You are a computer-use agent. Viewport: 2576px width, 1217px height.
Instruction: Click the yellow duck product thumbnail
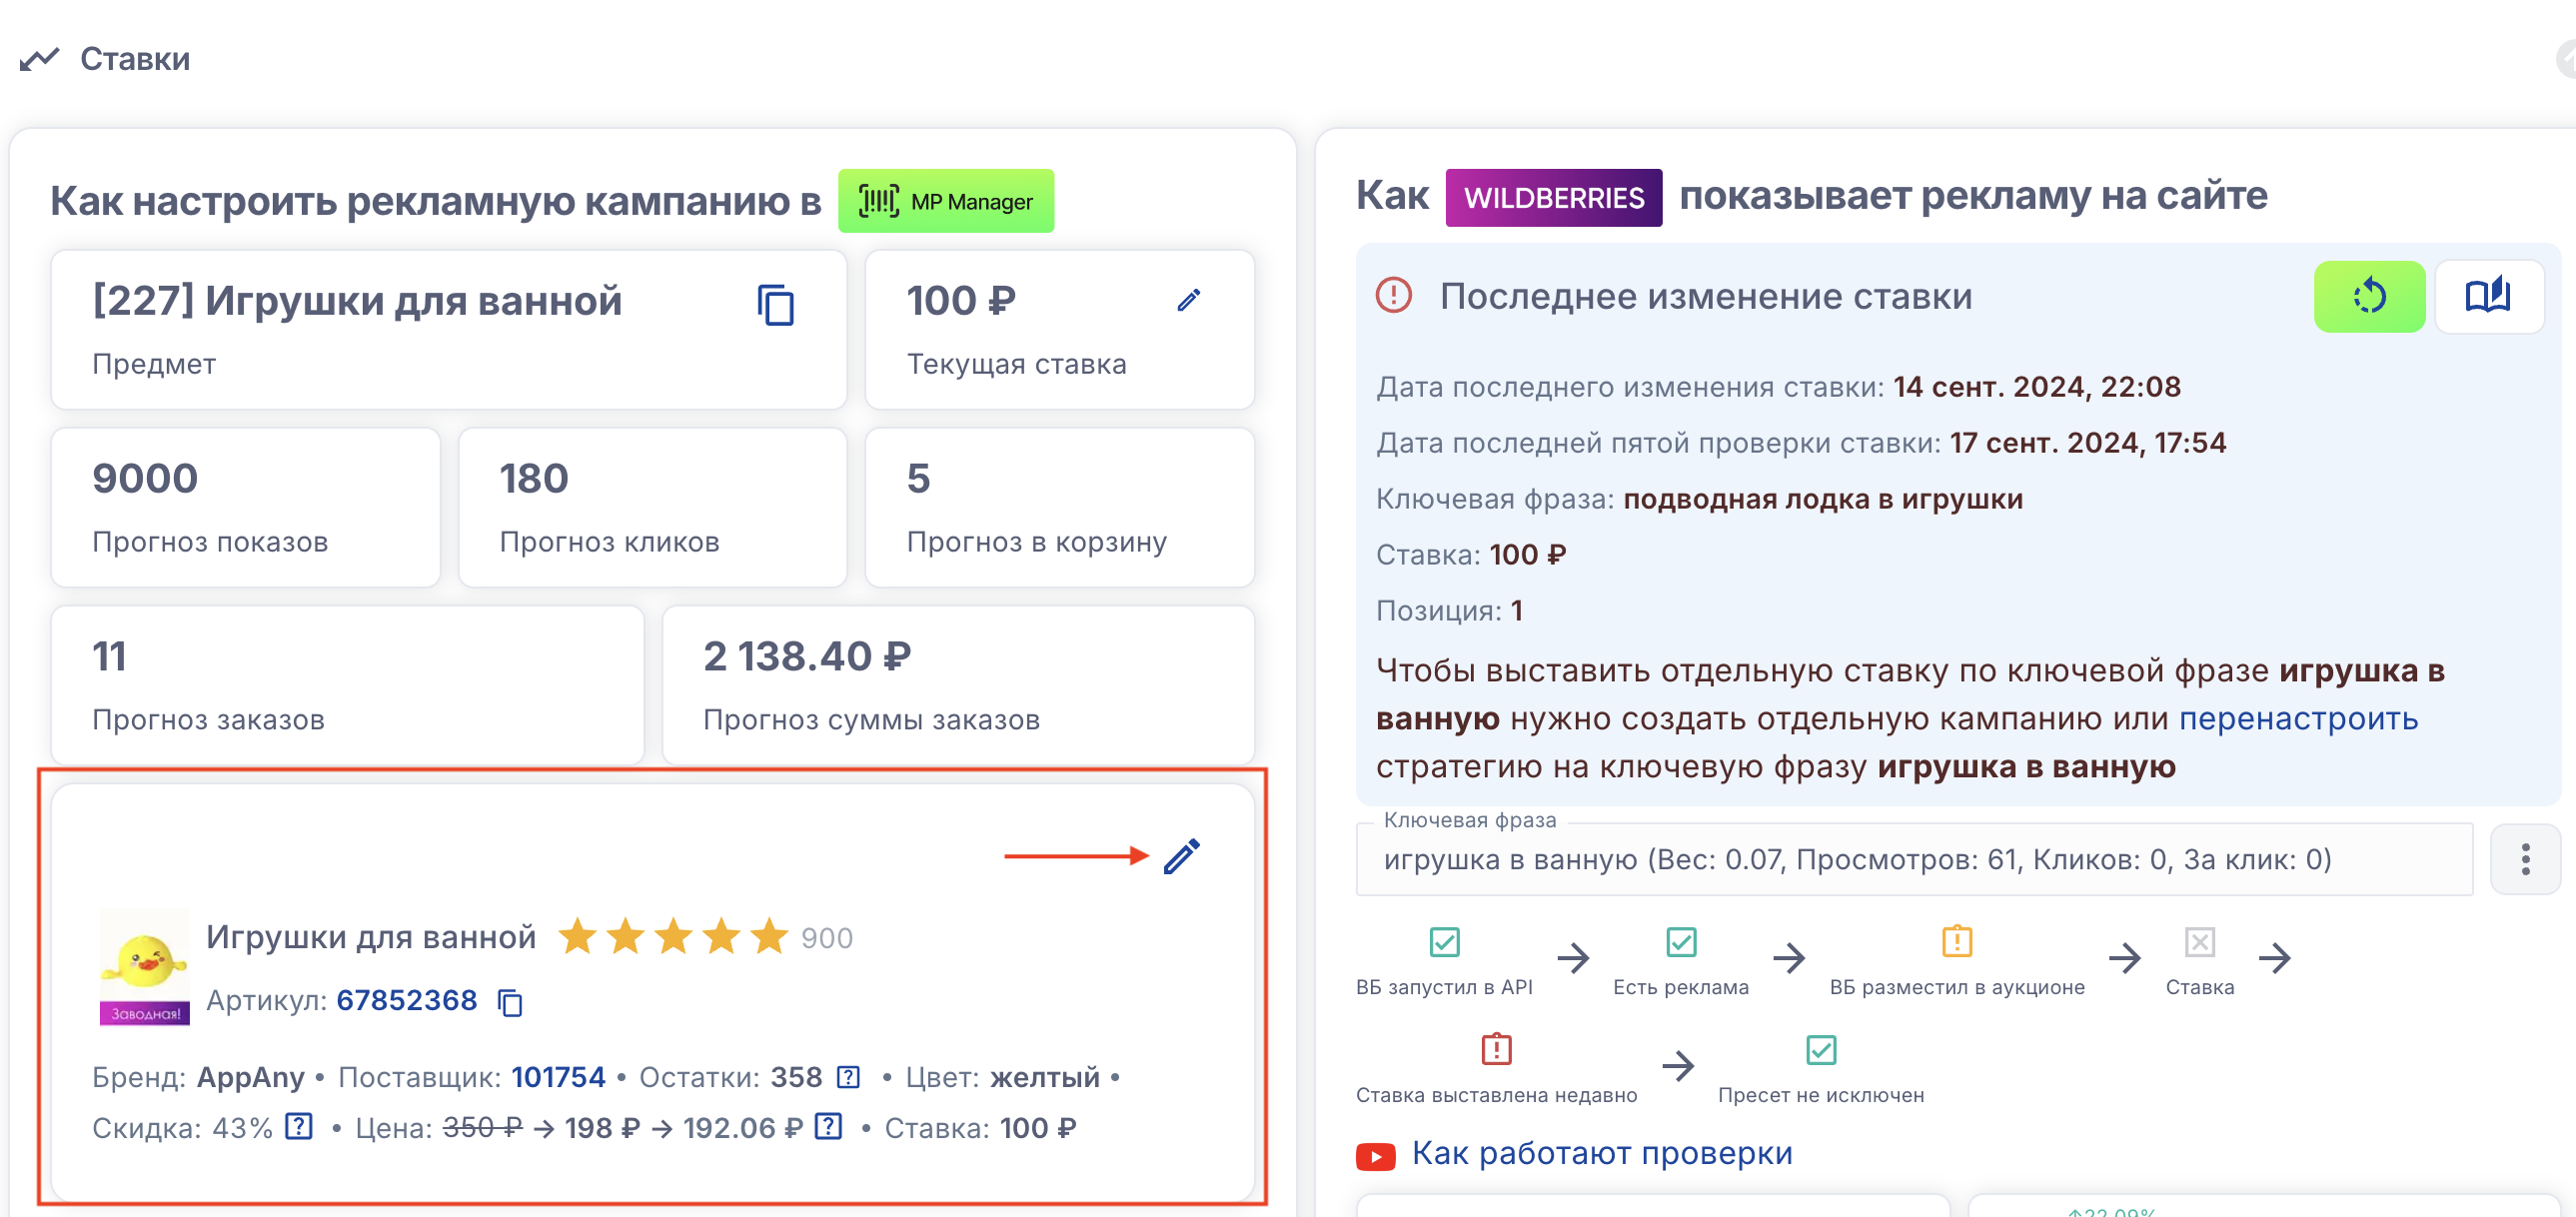(144, 966)
